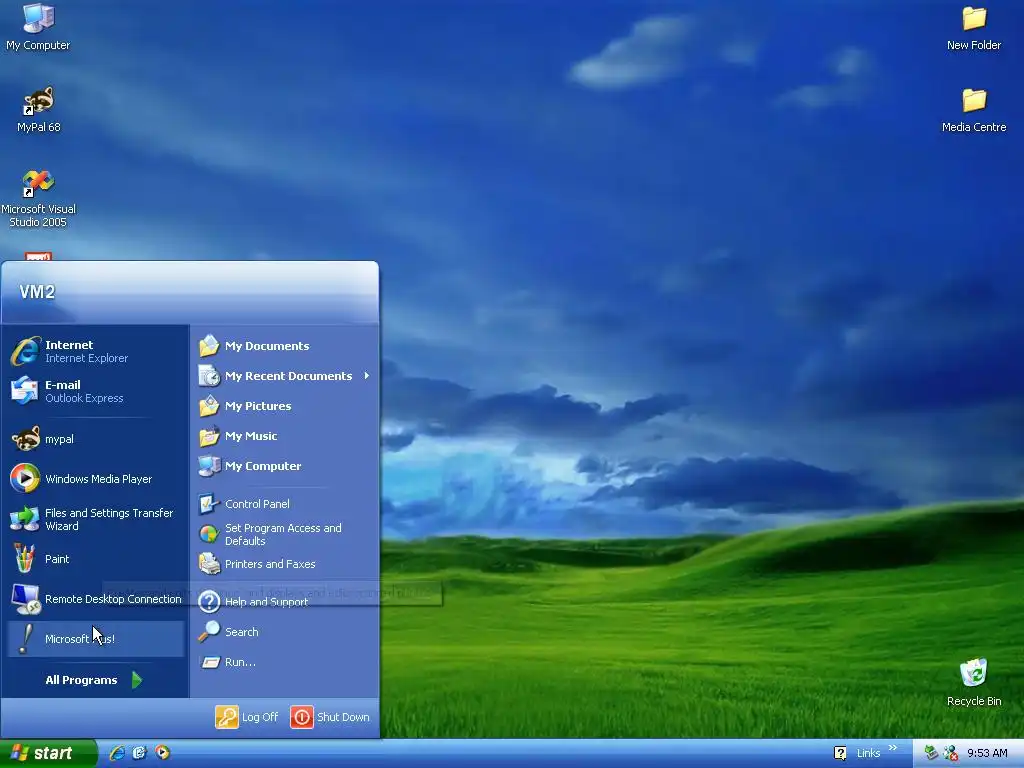Open the My Computer desktop icon
This screenshot has width=1024, height=768.
(x=38, y=27)
